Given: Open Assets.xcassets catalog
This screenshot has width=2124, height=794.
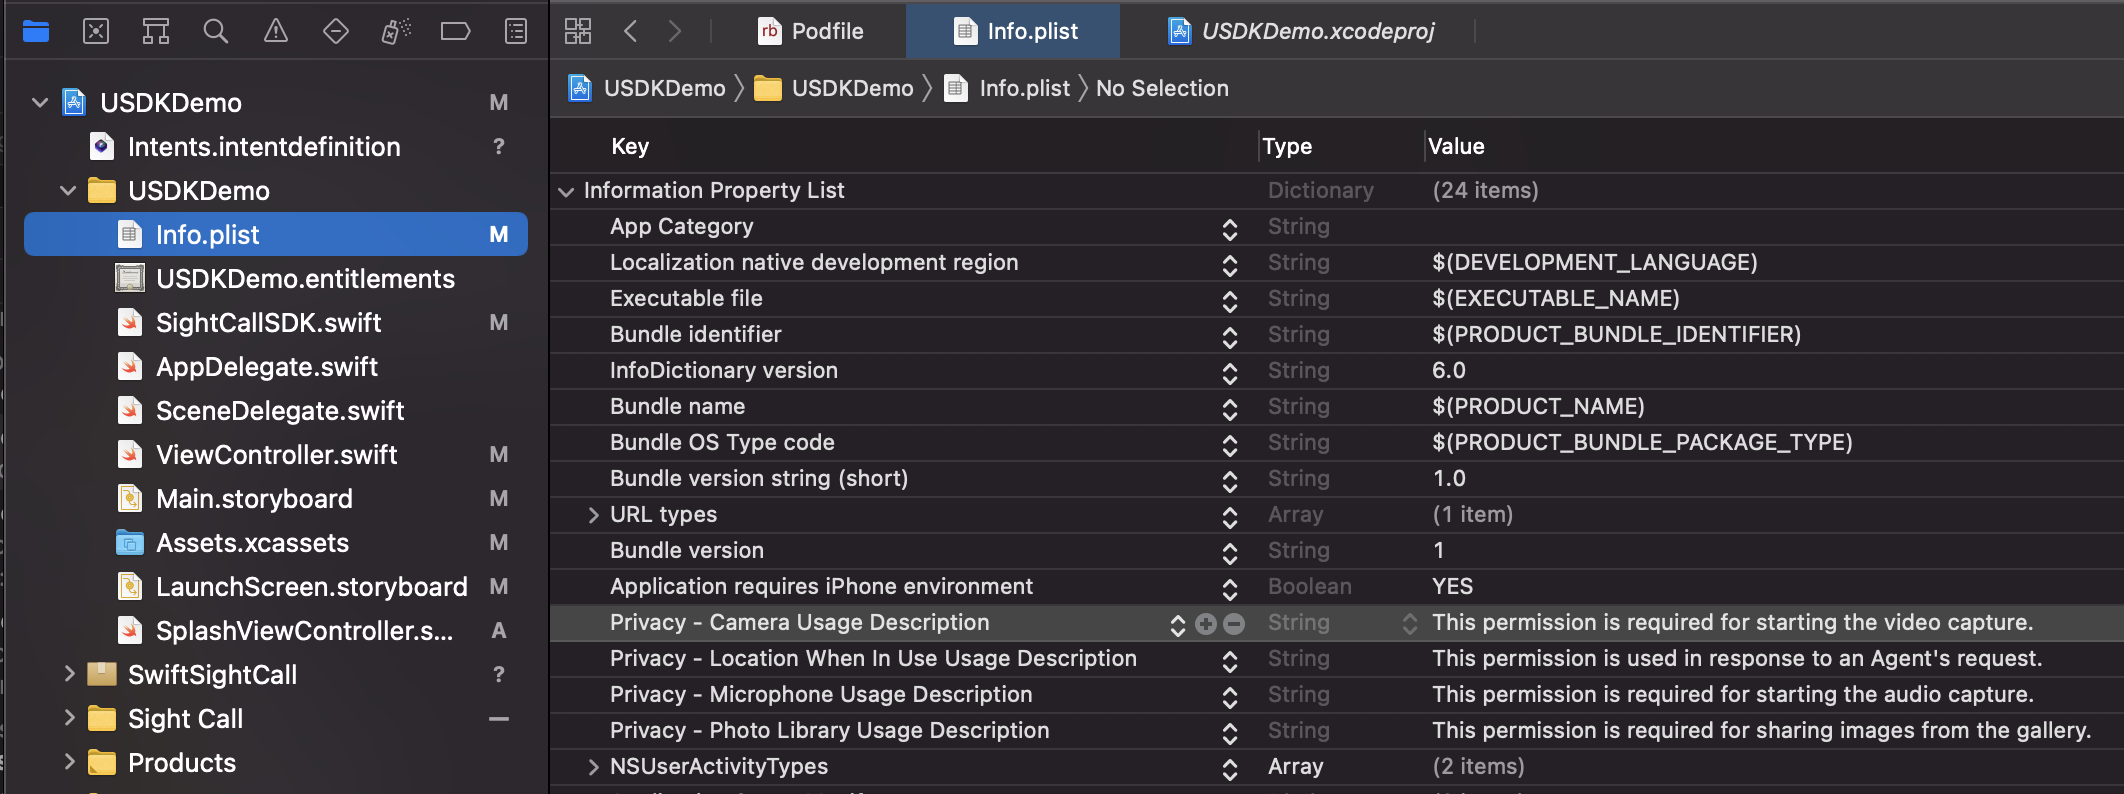Looking at the screenshot, I should click(252, 543).
